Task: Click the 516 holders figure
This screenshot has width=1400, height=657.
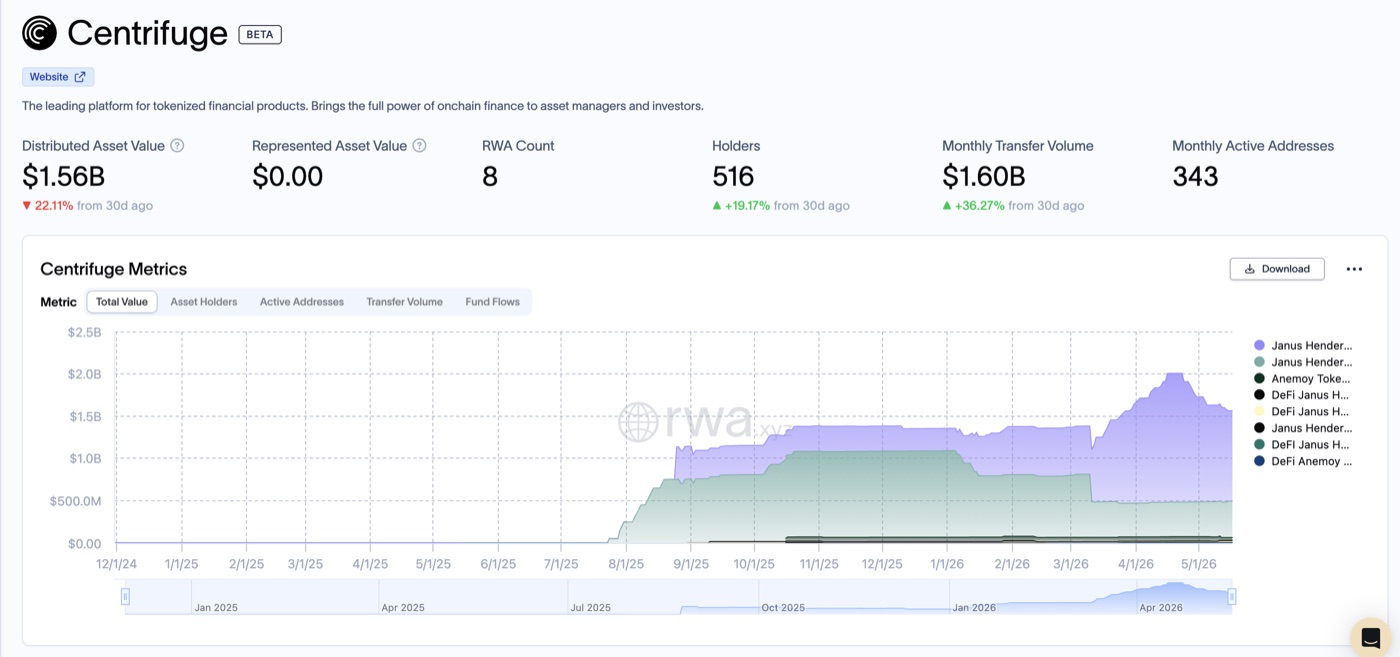Action: (x=733, y=177)
